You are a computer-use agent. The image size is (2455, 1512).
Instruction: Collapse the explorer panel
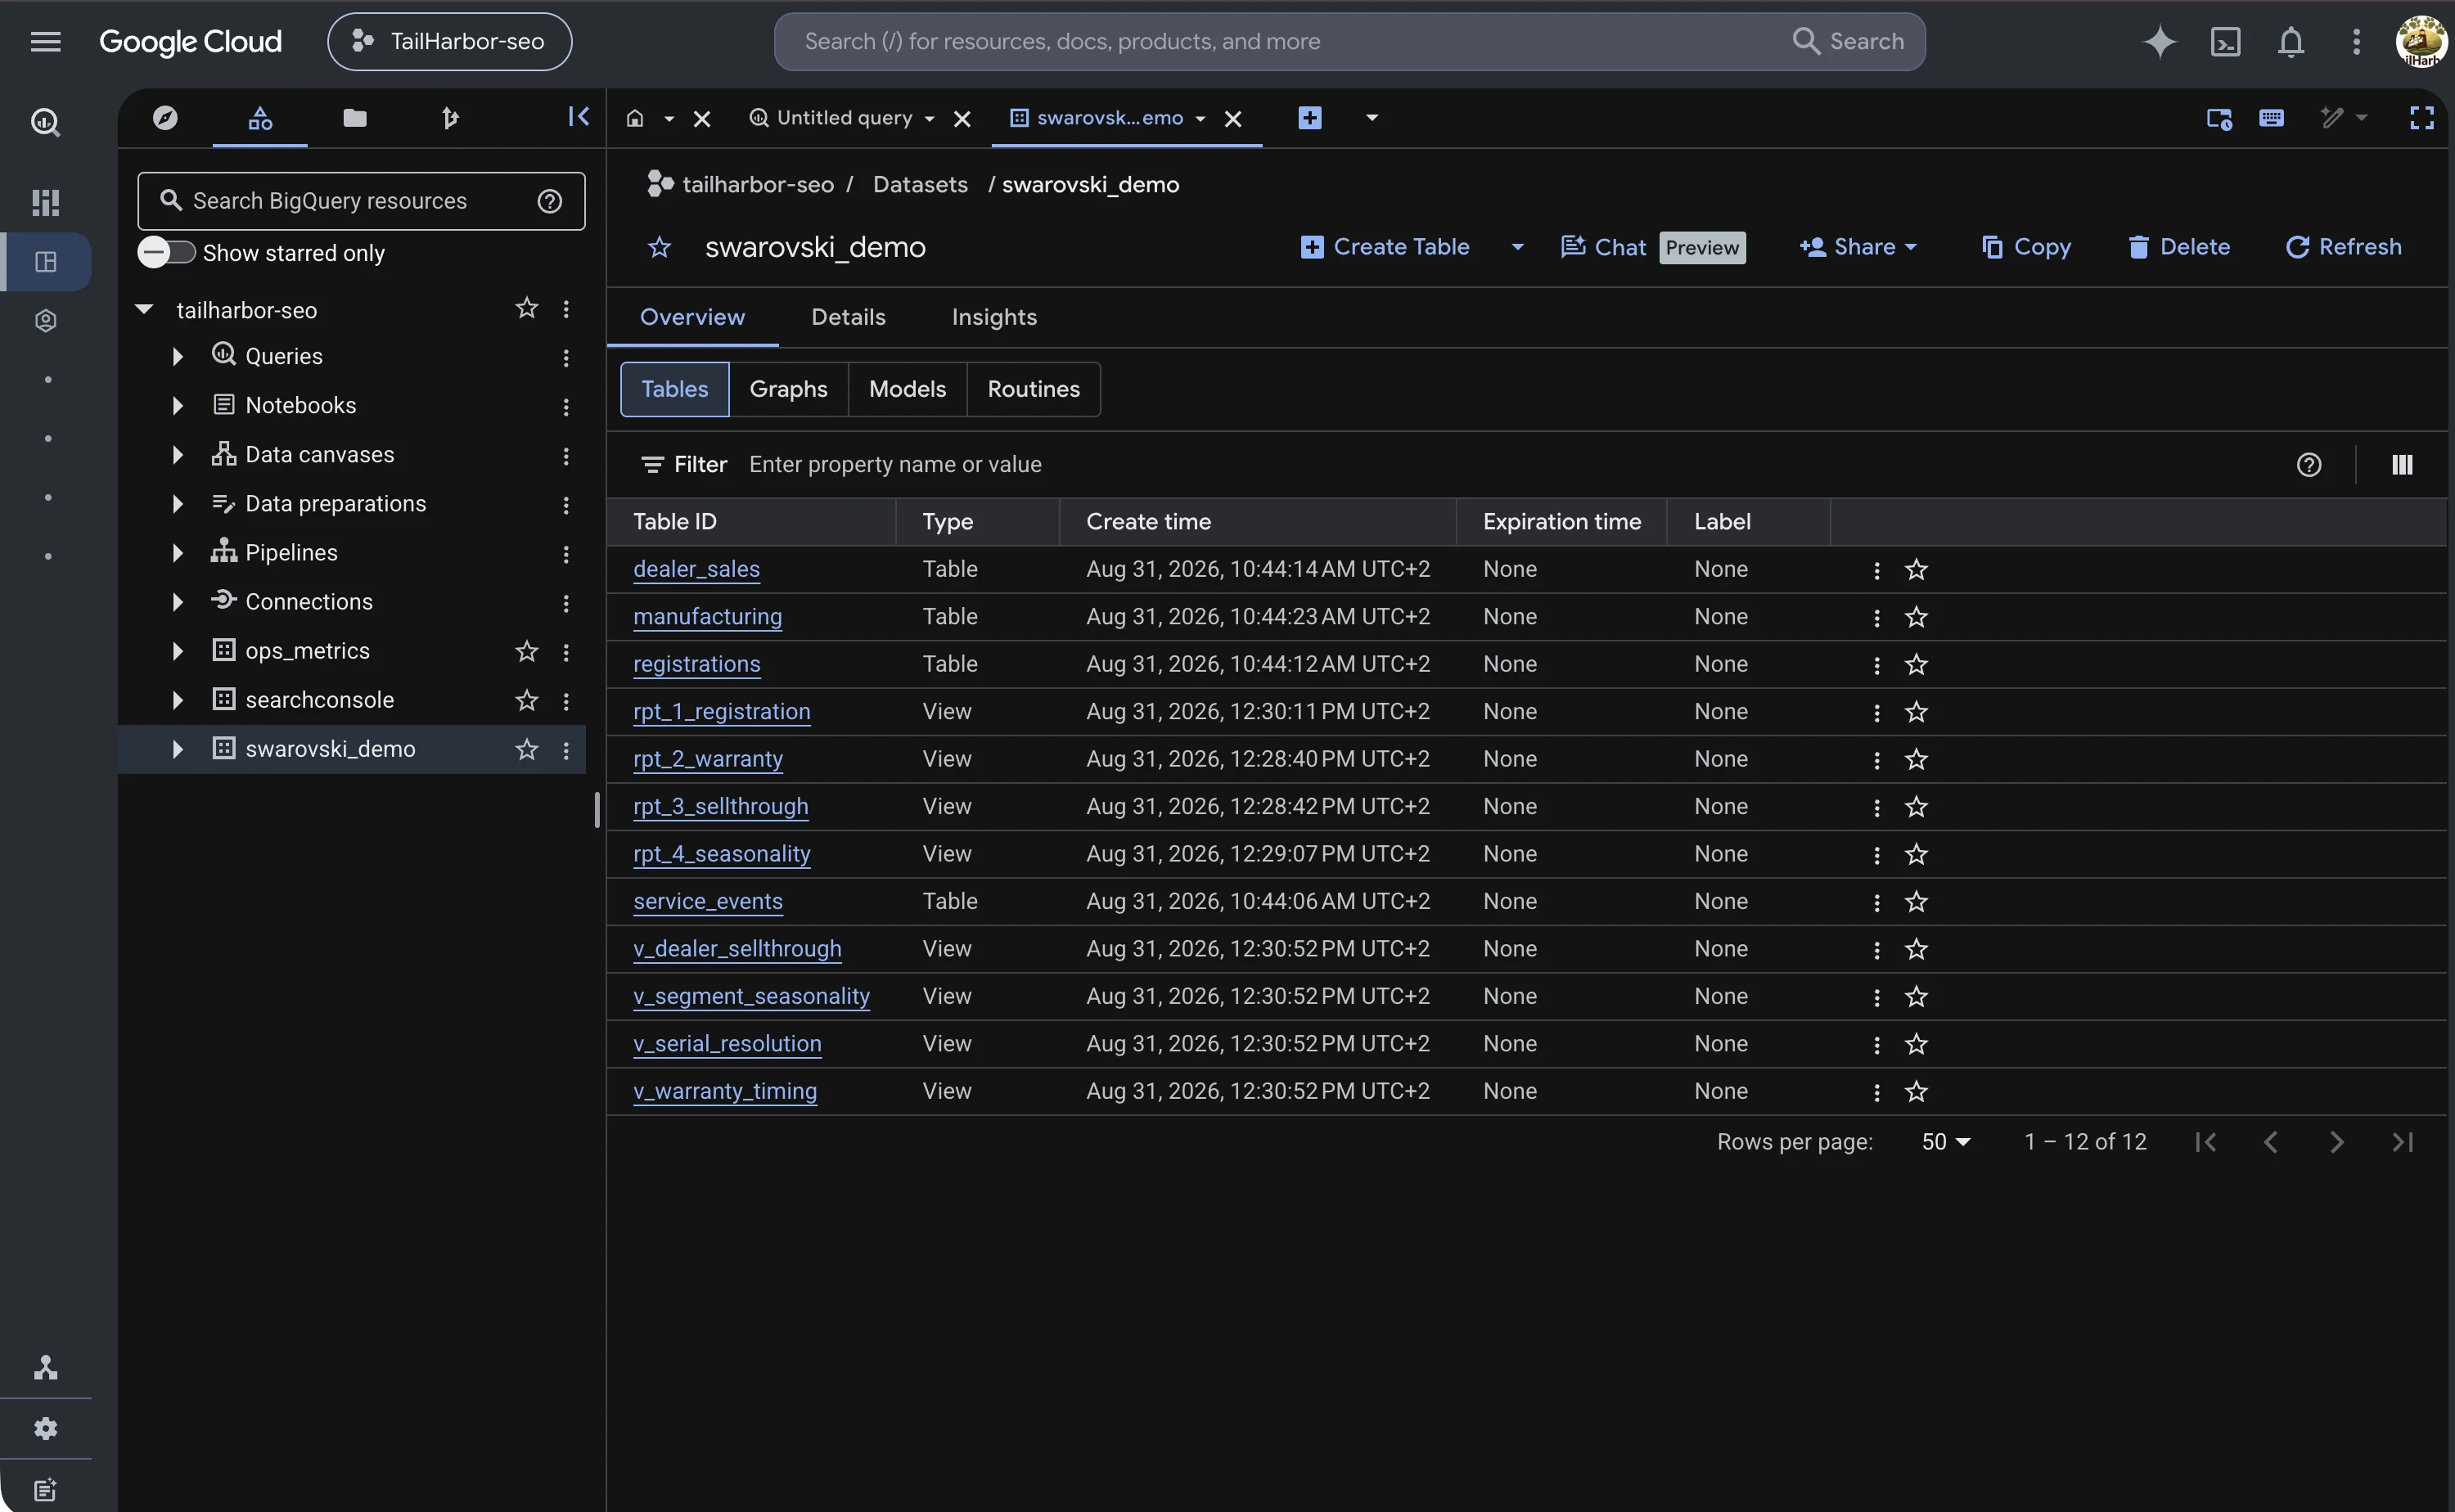[578, 116]
